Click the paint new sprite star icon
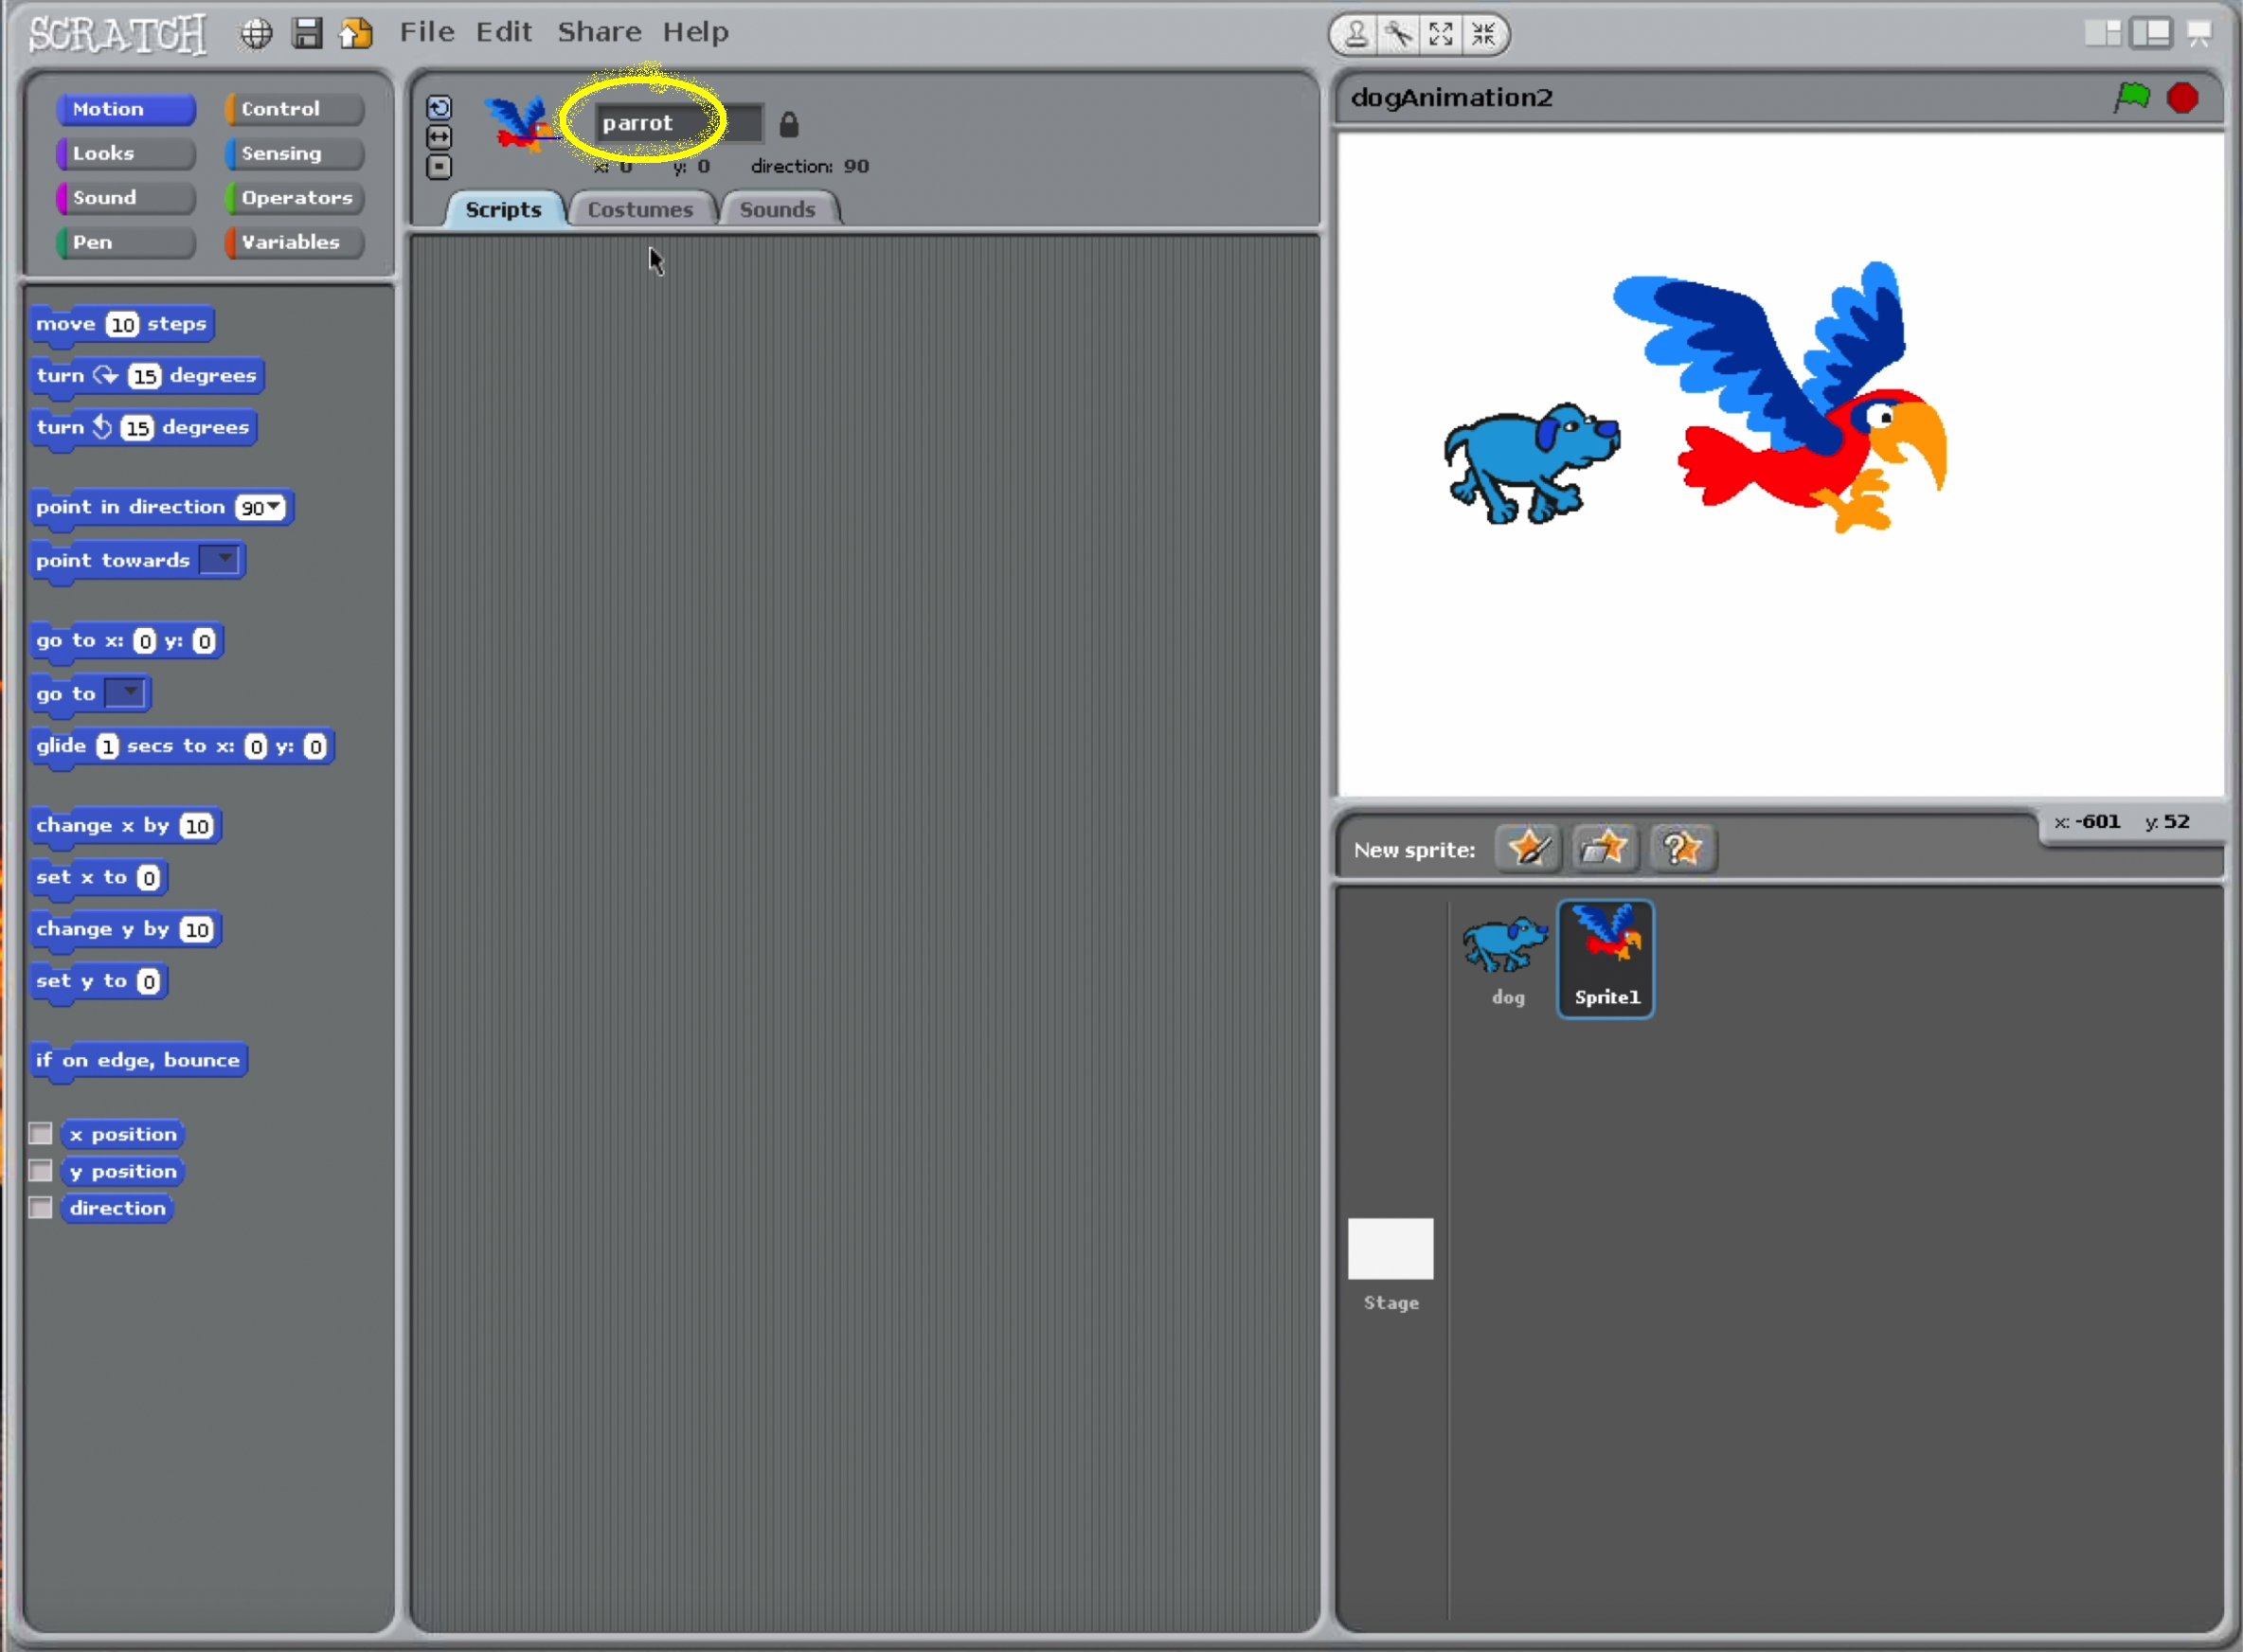This screenshot has width=2243, height=1652. tap(1528, 849)
